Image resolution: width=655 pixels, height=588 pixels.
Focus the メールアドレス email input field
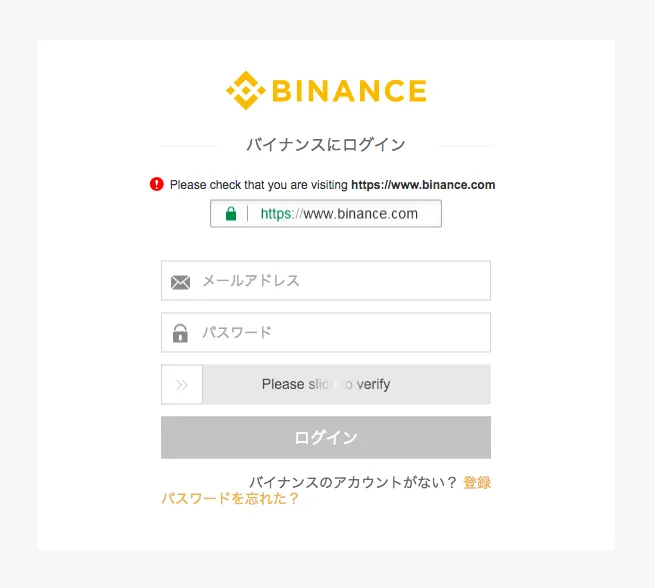pyautogui.click(x=340, y=281)
